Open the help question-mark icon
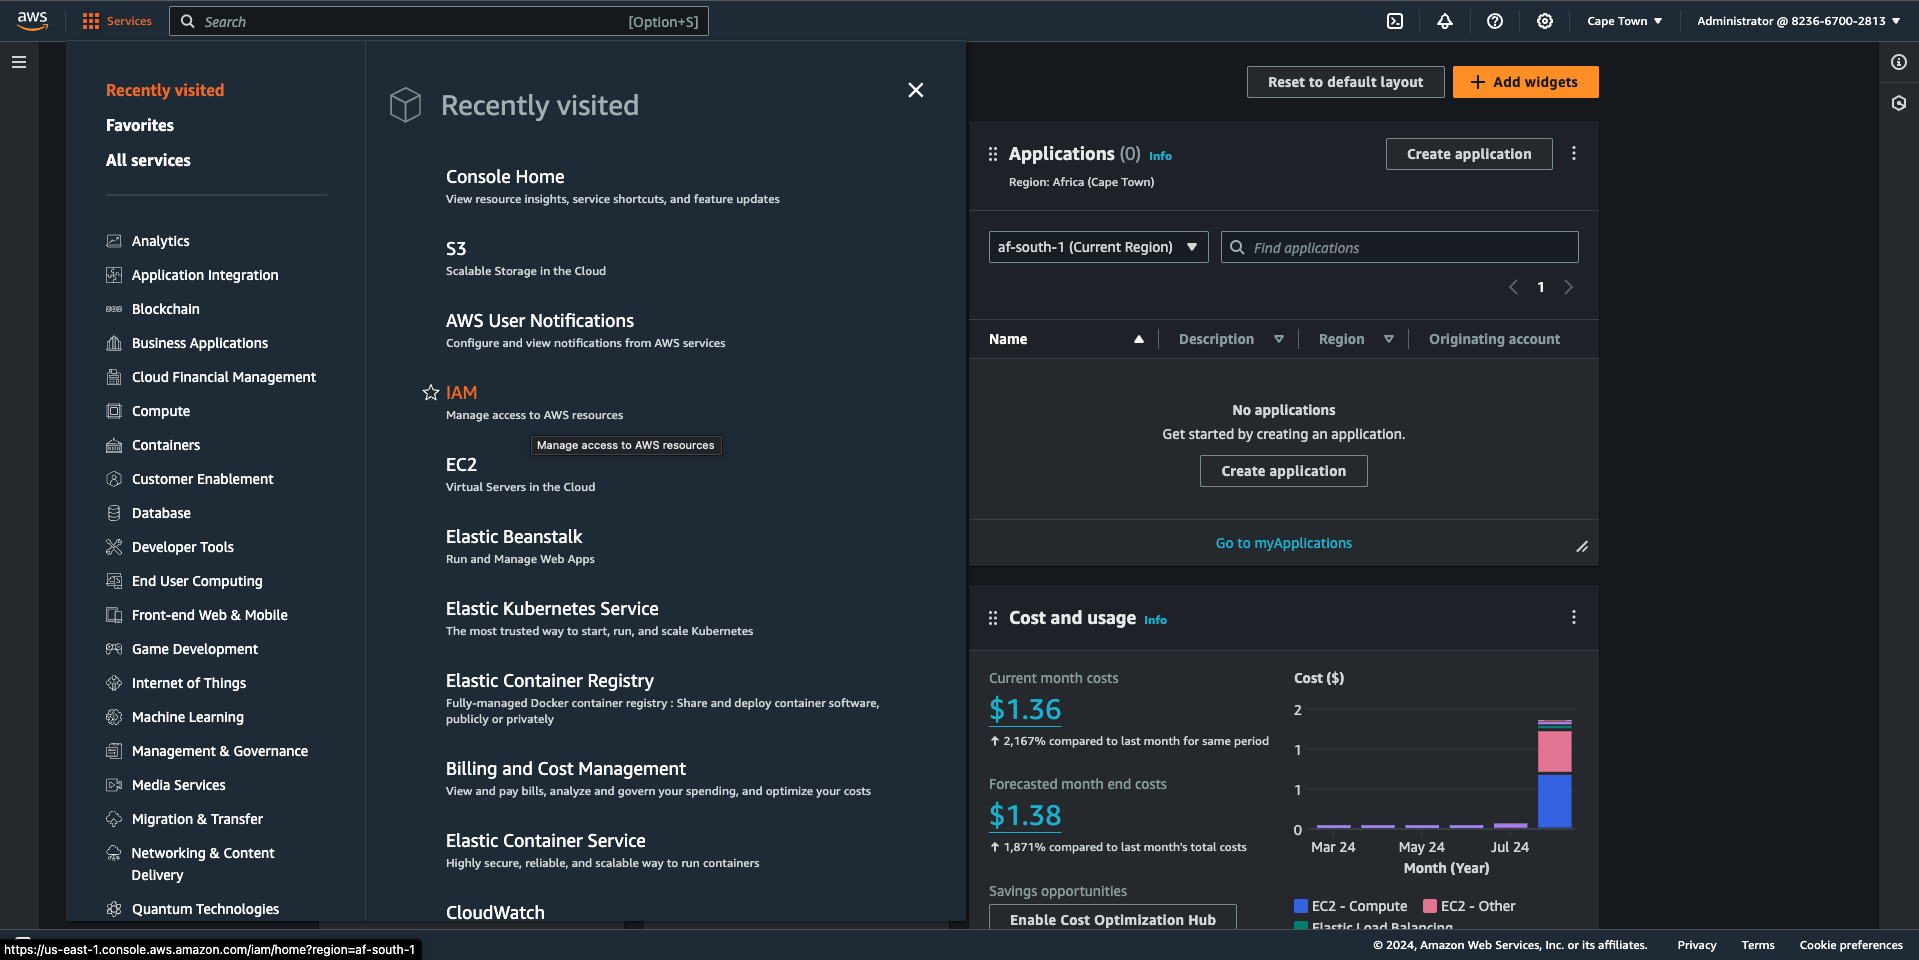 tap(1495, 21)
